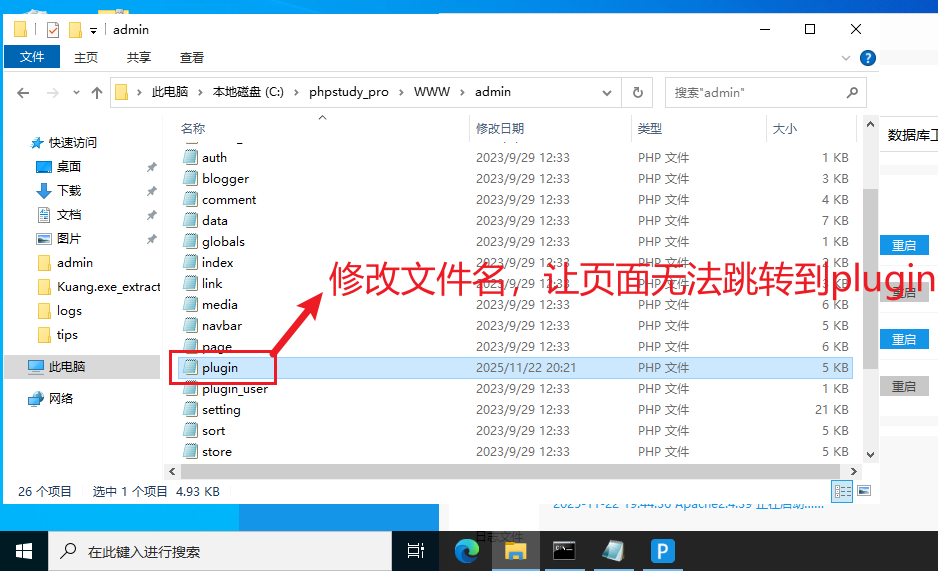938x571 pixels.
Task: Open the Windows Start menu
Action: (x=24, y=551)
